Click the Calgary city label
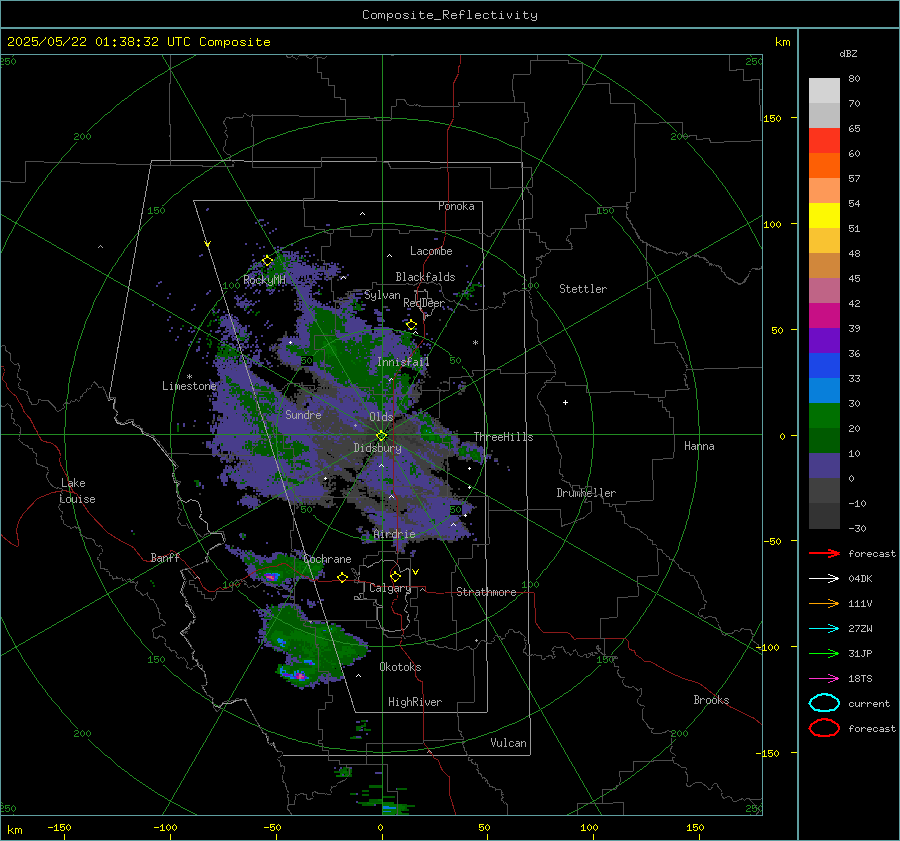This screenshot has width=900, height=841. (390, 588)
